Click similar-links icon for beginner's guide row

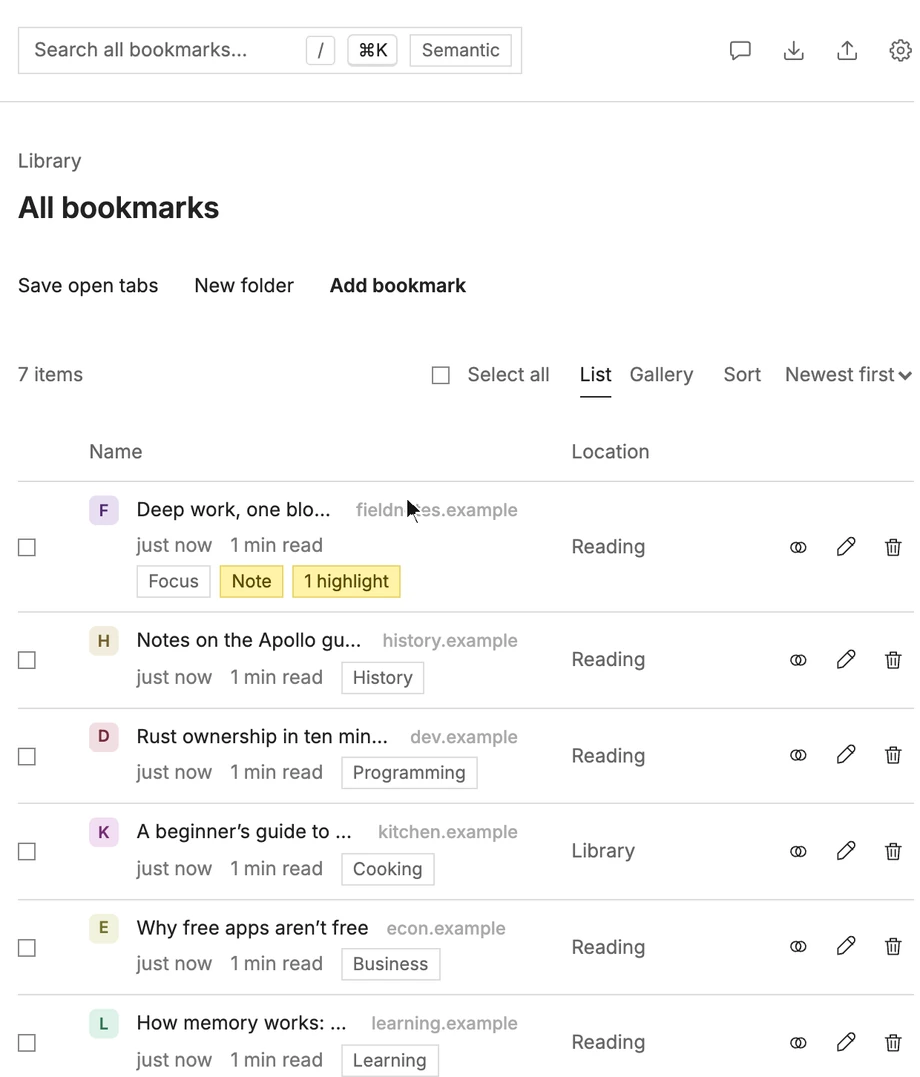[798, 852]
